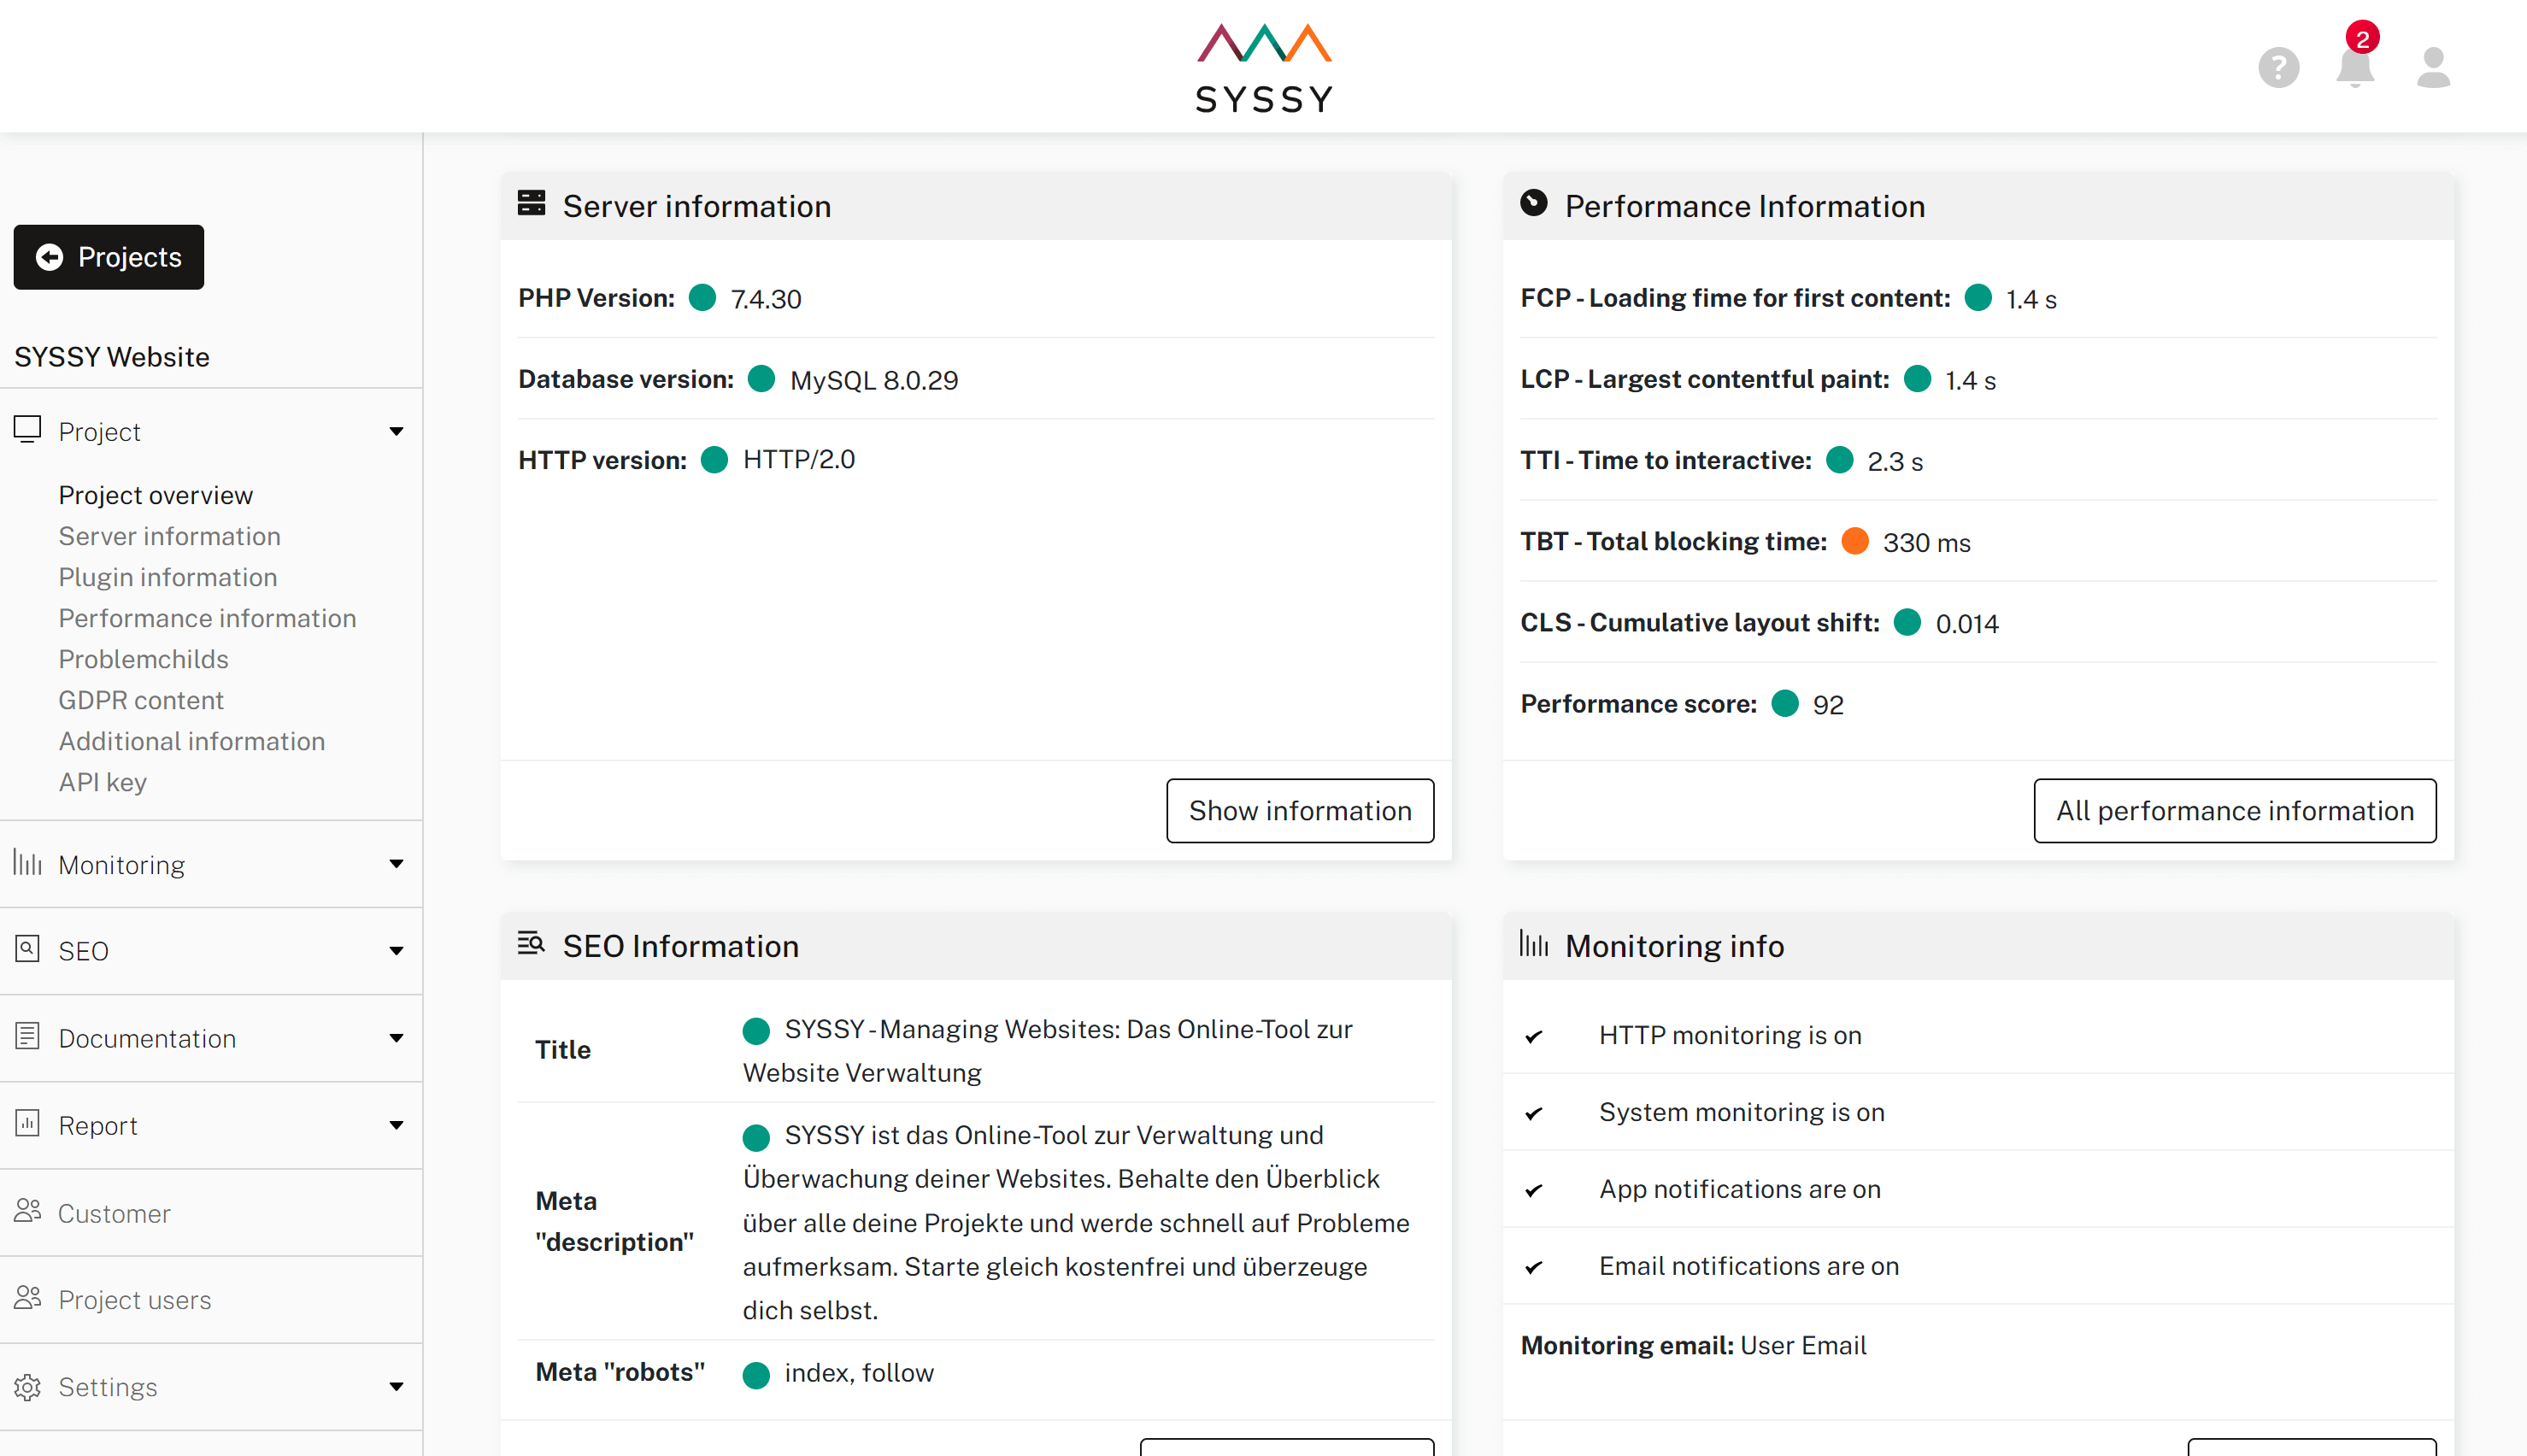Click the Show information button

1300,810
